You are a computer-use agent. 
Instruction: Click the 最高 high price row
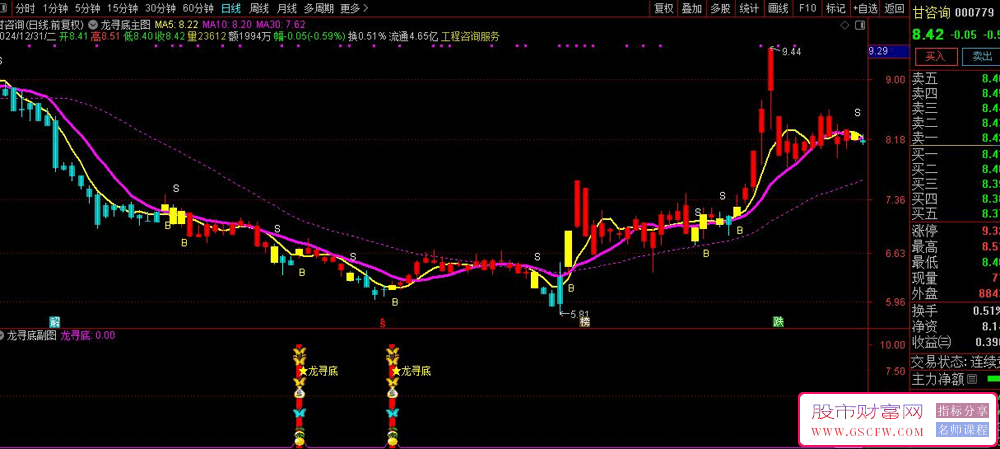[955, 246]
